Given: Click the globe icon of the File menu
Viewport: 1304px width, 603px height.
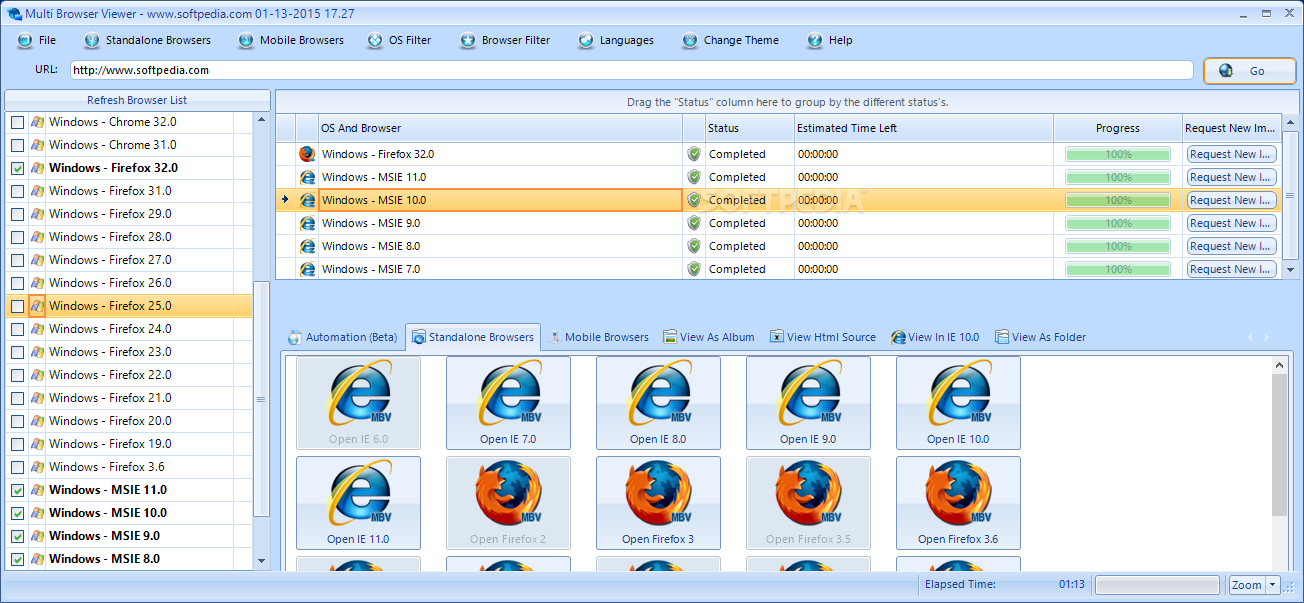Looking at the screenshot, I should [x=25, y=41].
